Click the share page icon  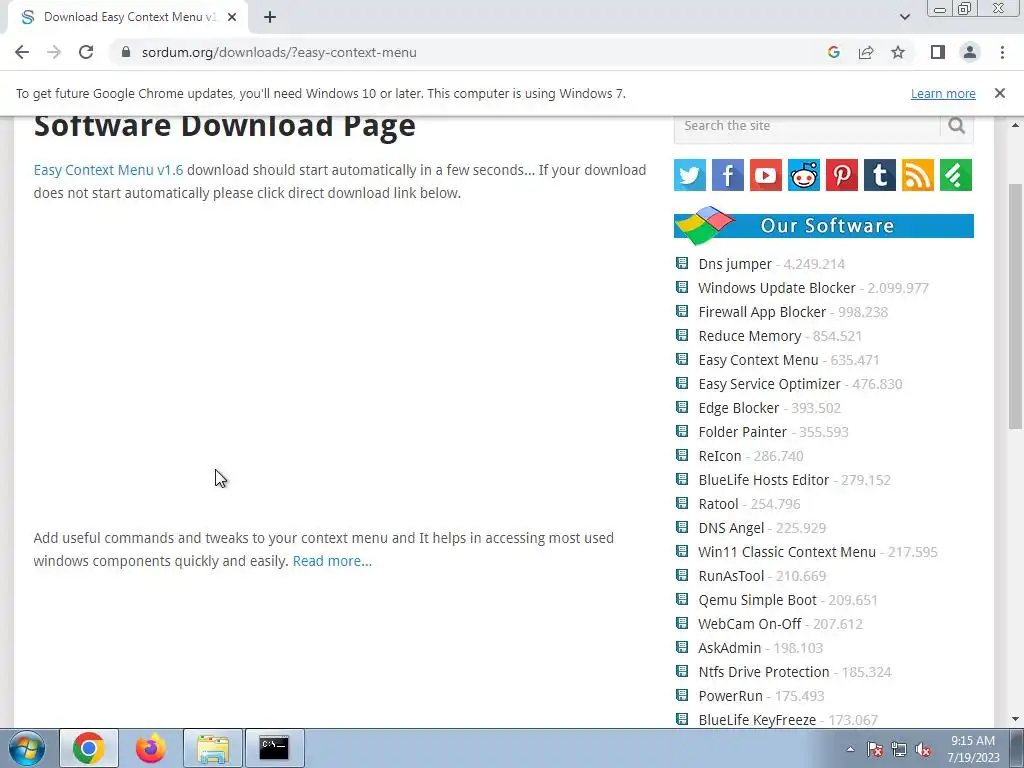click(866, 52)
